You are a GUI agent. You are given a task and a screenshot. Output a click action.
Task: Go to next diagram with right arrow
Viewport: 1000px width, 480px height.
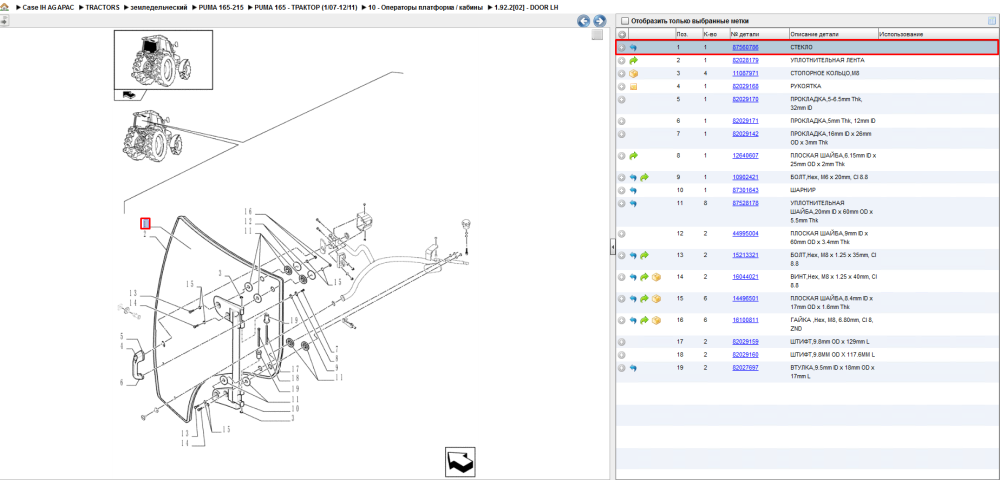[x=599, y=21]
